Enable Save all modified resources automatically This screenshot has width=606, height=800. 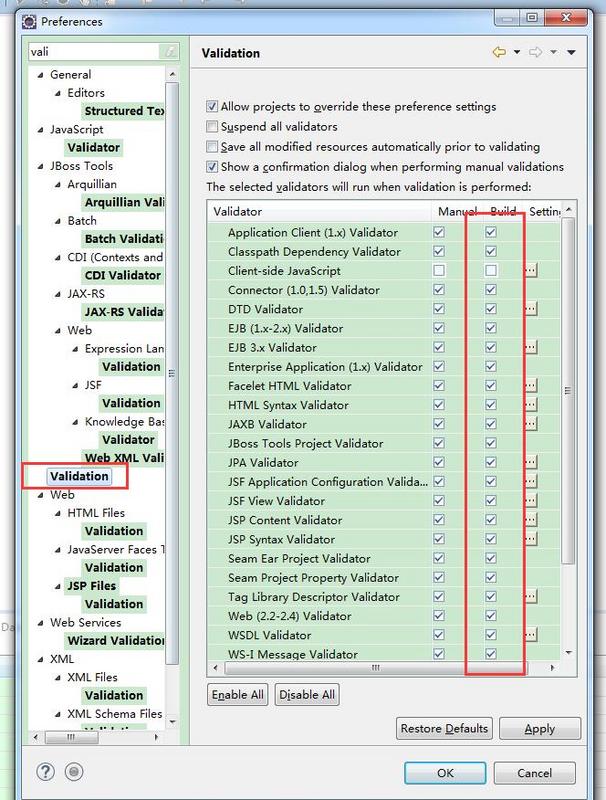click(212, 147)
